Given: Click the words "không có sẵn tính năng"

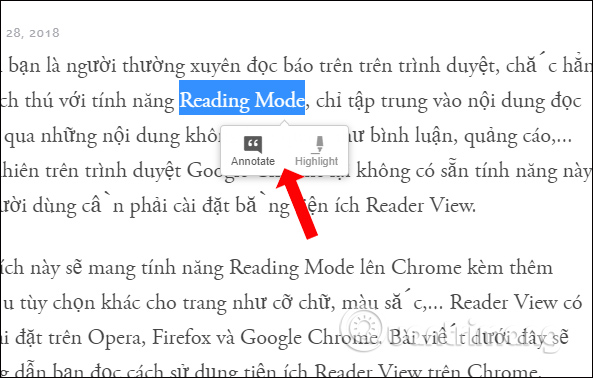Looking at the screenshot, I should click(456, 171).
